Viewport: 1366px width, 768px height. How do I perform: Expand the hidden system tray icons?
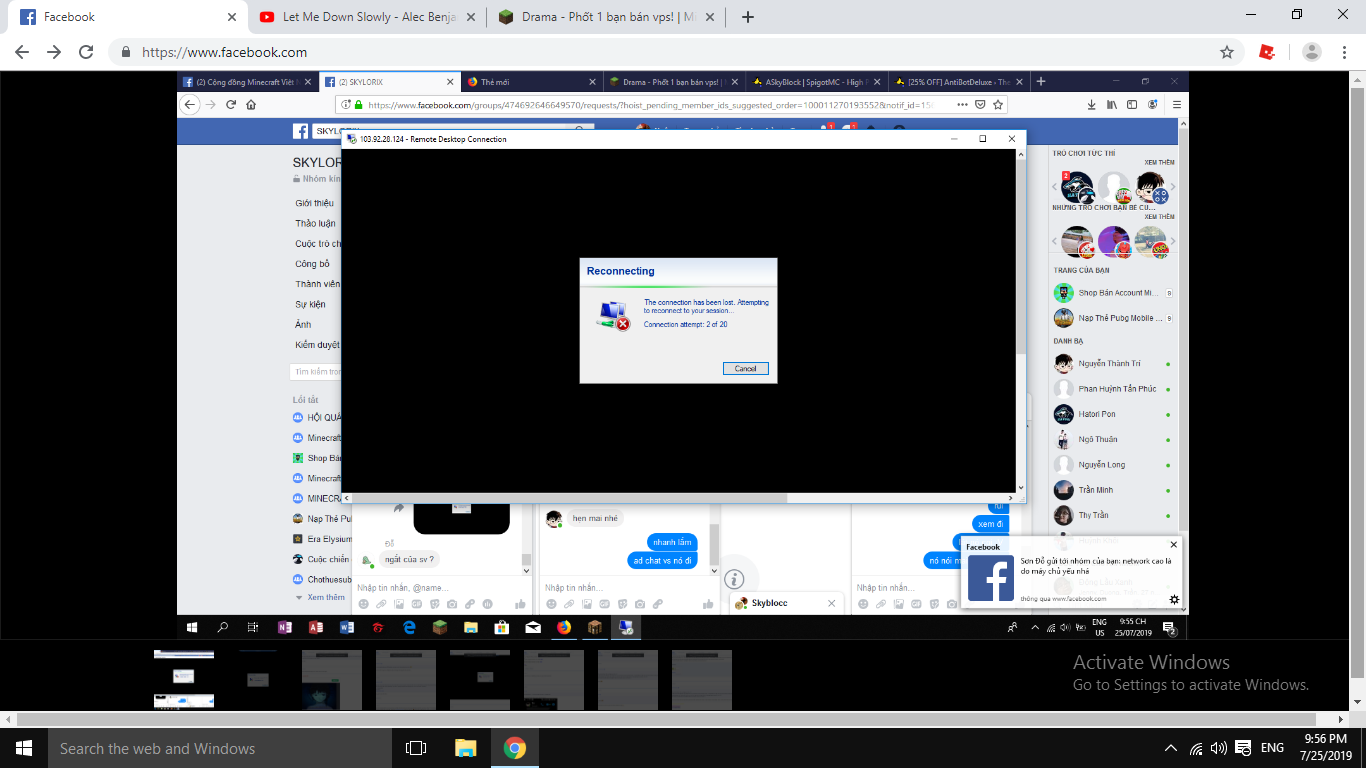point(1171,748)
